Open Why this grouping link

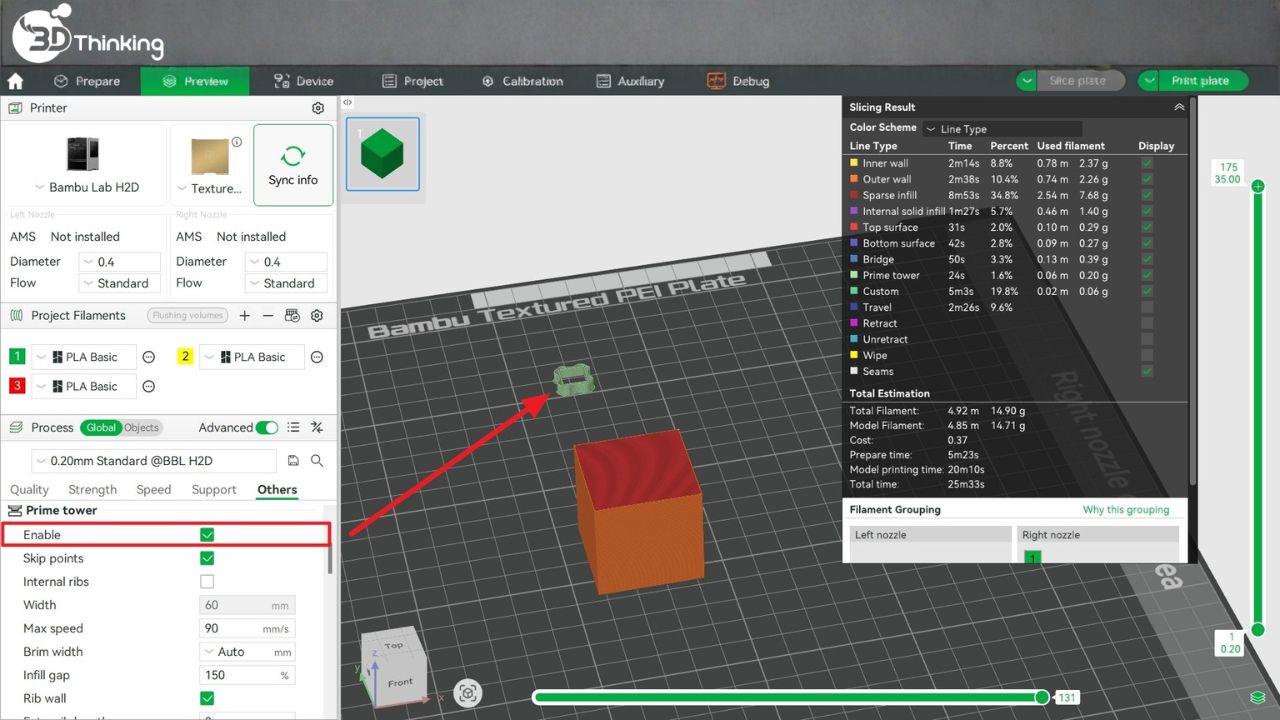click(1126, 510)
